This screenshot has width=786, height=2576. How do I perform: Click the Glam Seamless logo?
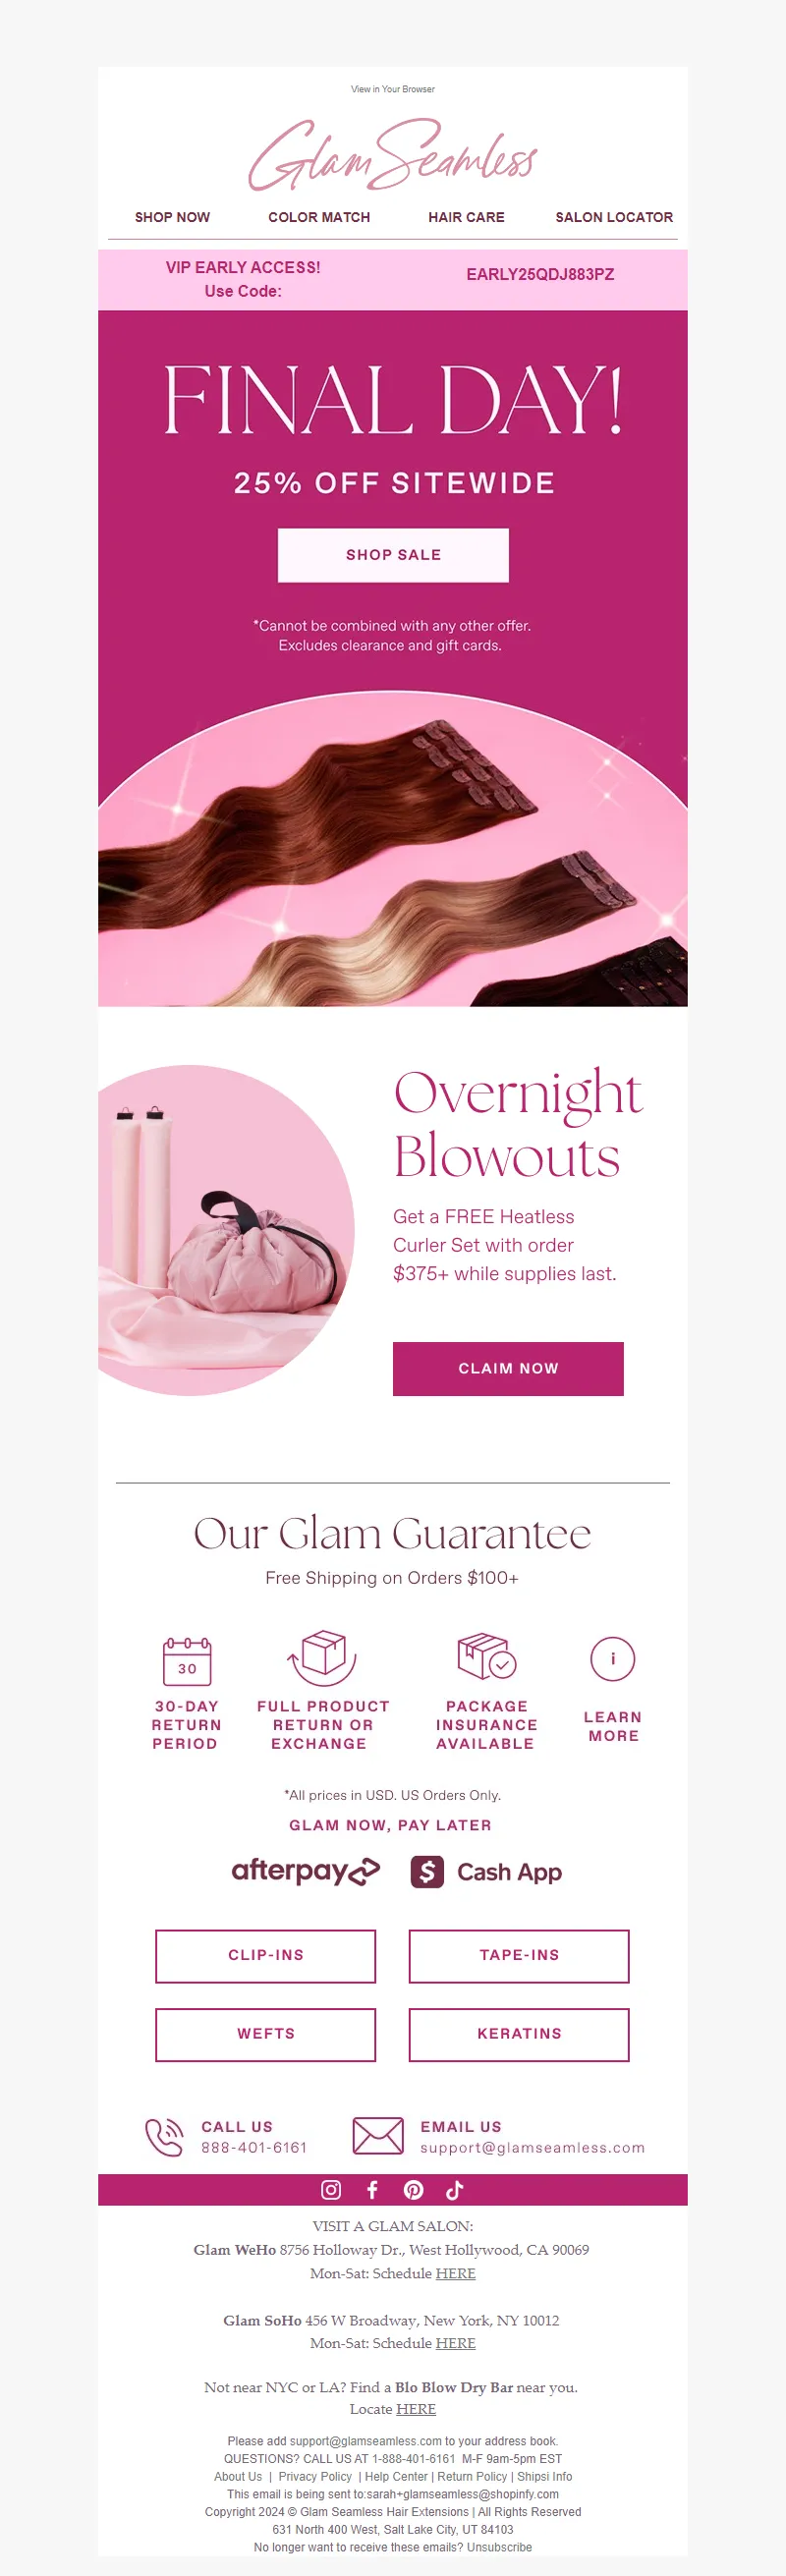pos(393,155)
